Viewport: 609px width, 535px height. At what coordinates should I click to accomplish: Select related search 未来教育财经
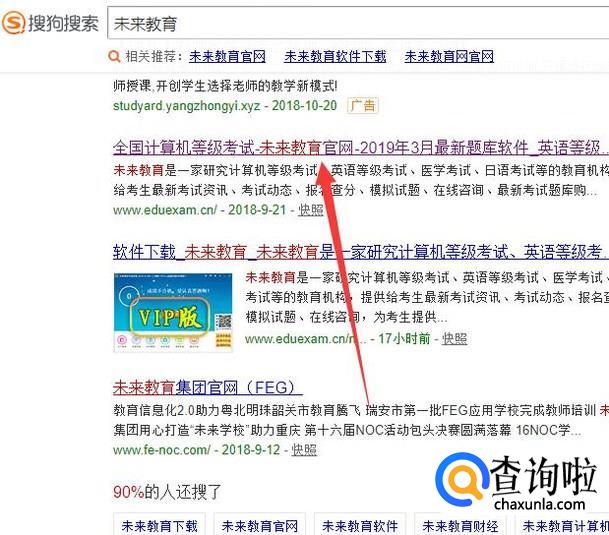tap(460, 526)
